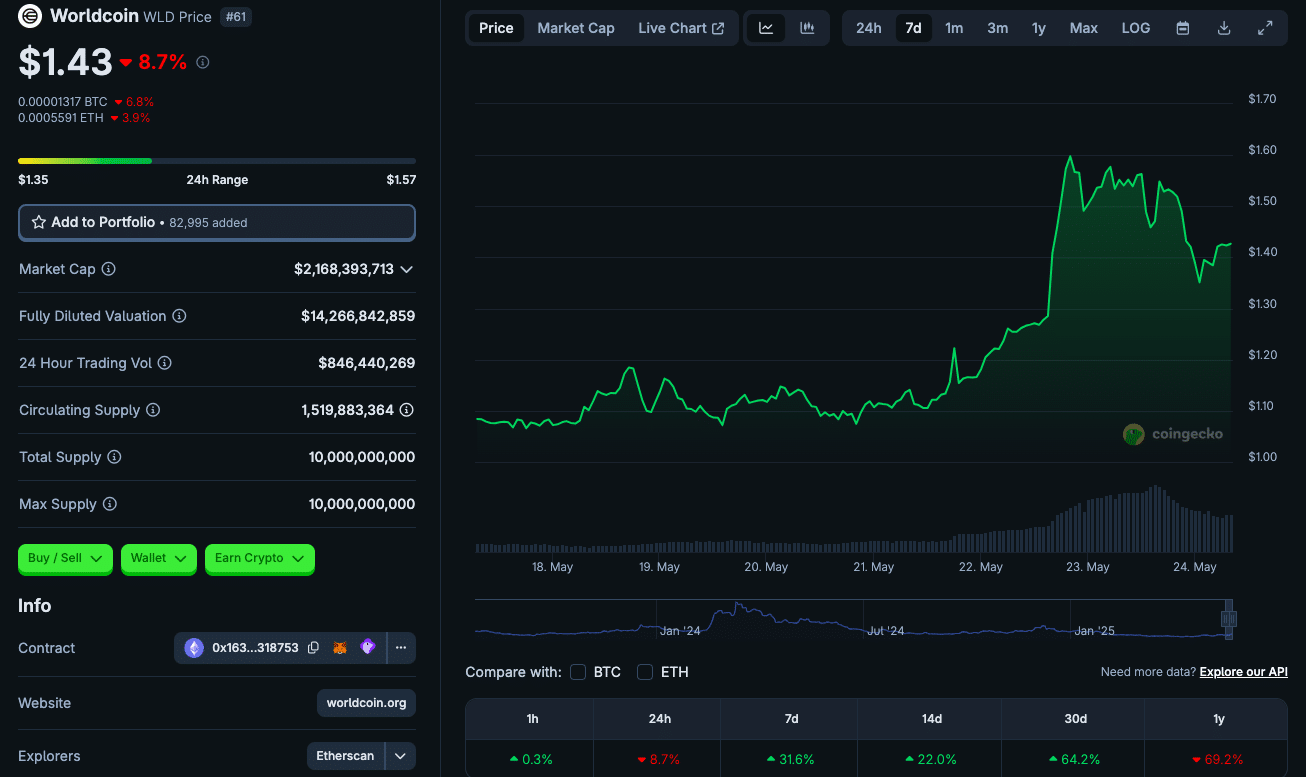Show Fully Diluted Valuation info icon
The width and height of the screenshot is (1306, 777).
(179, 316)
